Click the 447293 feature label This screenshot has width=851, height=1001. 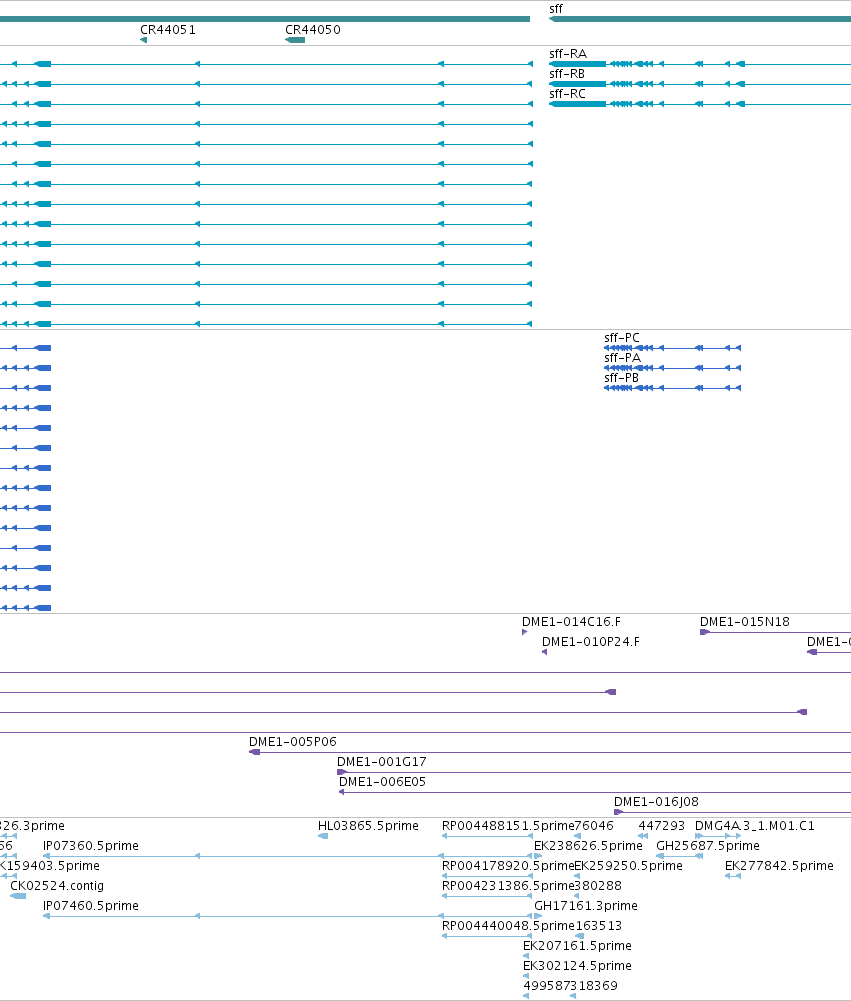(661, 825)
